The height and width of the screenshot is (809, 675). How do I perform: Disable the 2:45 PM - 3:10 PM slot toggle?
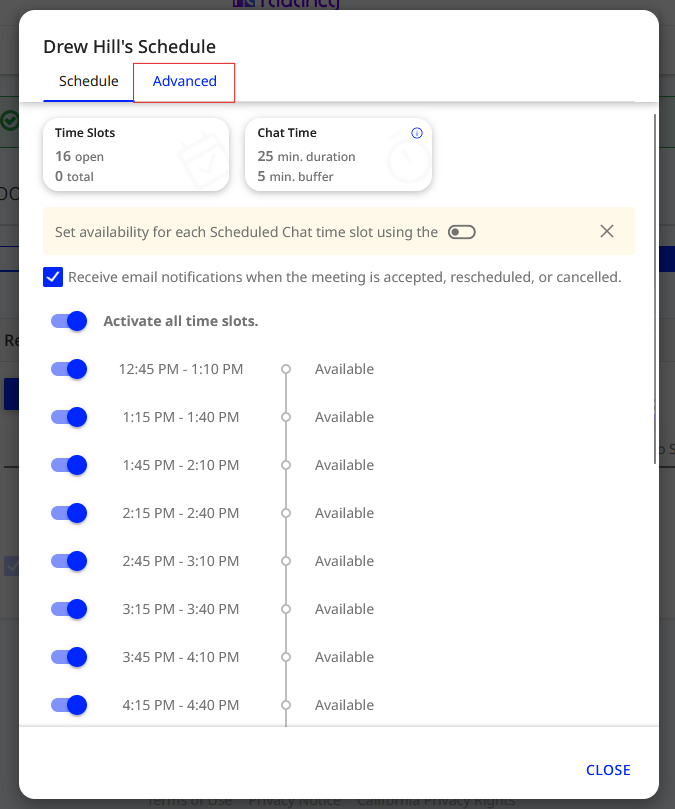click(x=69, y=561)
